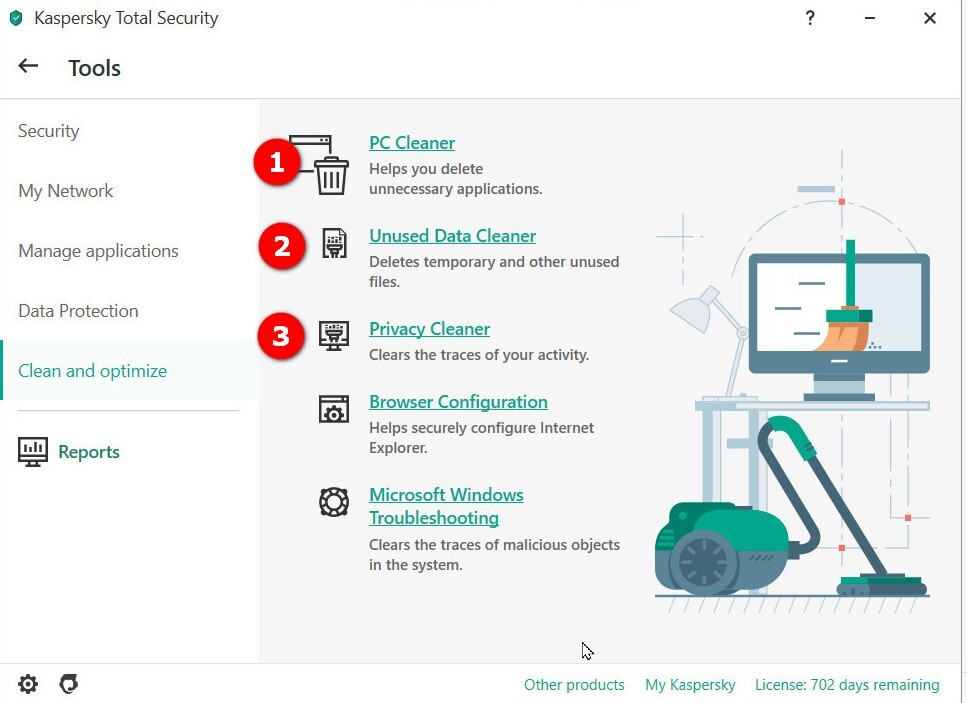
Task: Close the Kaspersky Total Security window
Action: (930, 18)
